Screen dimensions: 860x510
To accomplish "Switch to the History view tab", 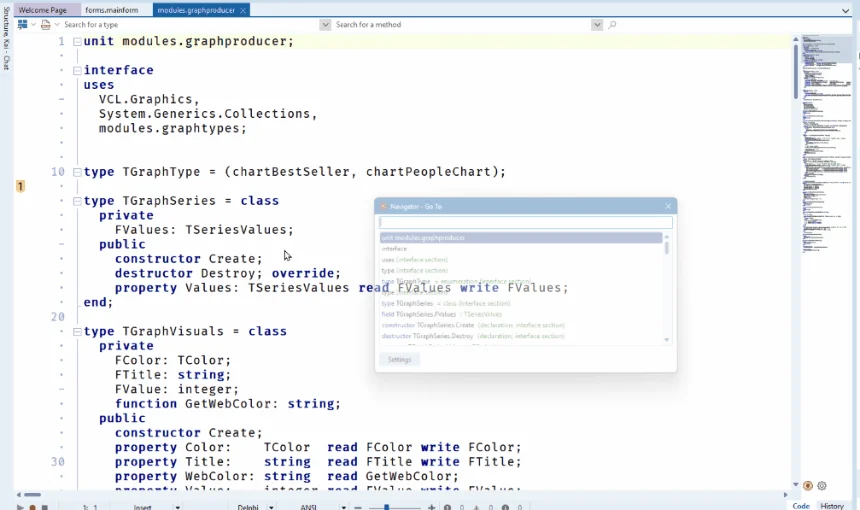I will (x=832, y=506).
